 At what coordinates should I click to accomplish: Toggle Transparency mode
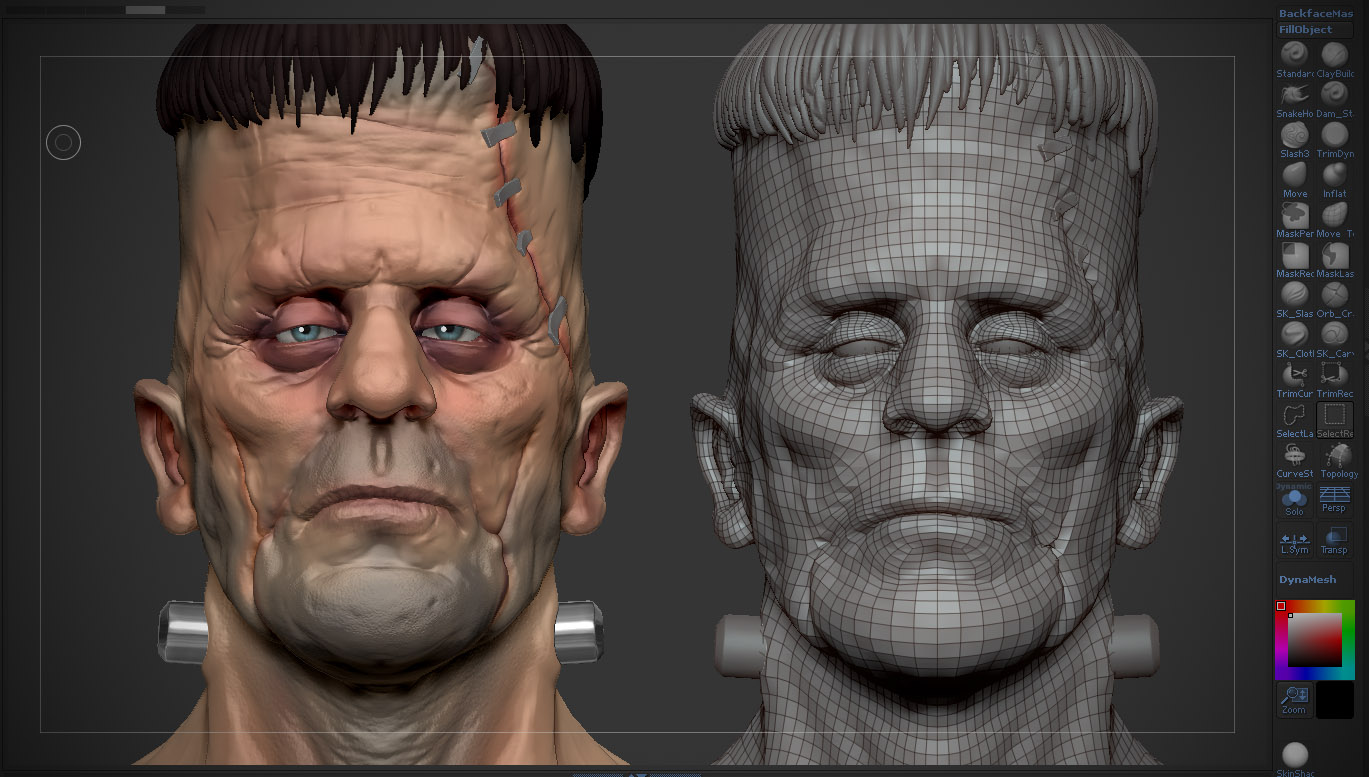[x=1335, y=540]
